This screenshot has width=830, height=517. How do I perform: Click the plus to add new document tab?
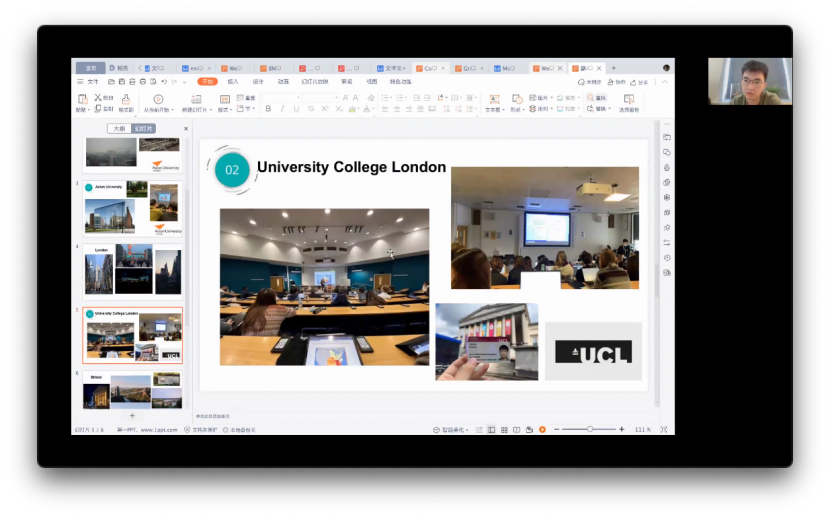point(614,68)
